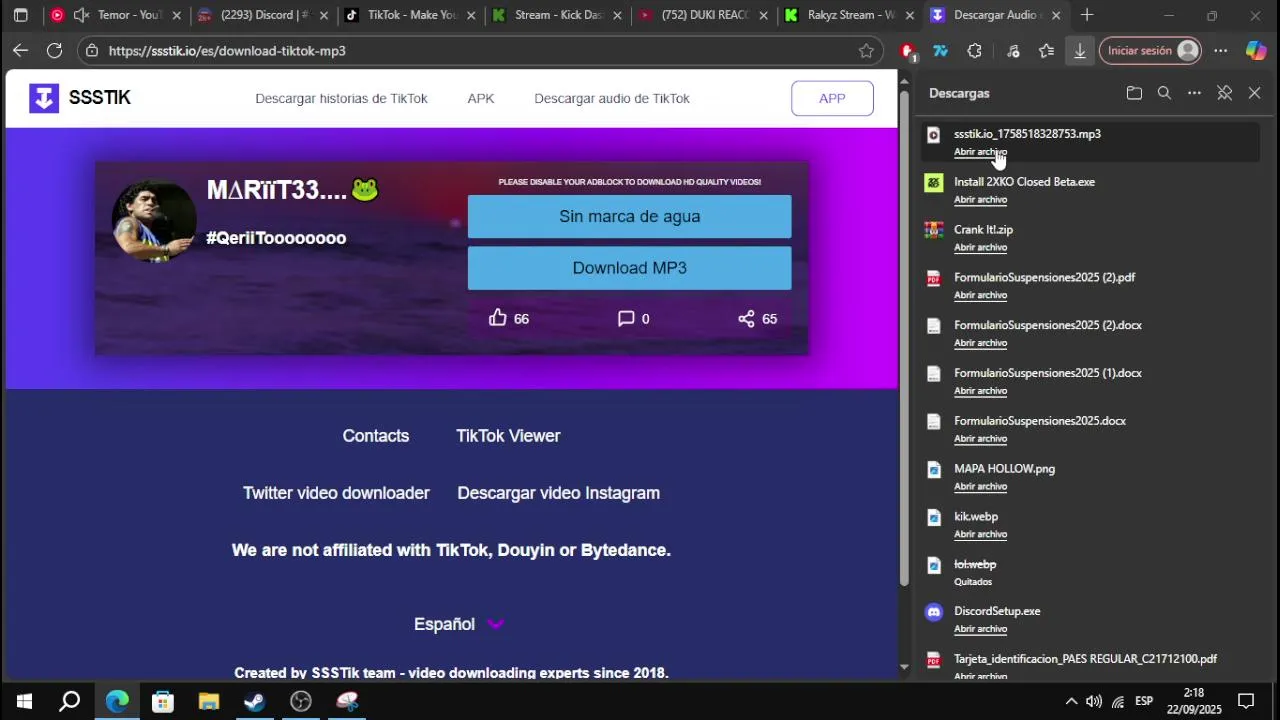Screen dimensions: 1280x720
Task: Open more options in Descargas panel
Action: point(1194,93)
